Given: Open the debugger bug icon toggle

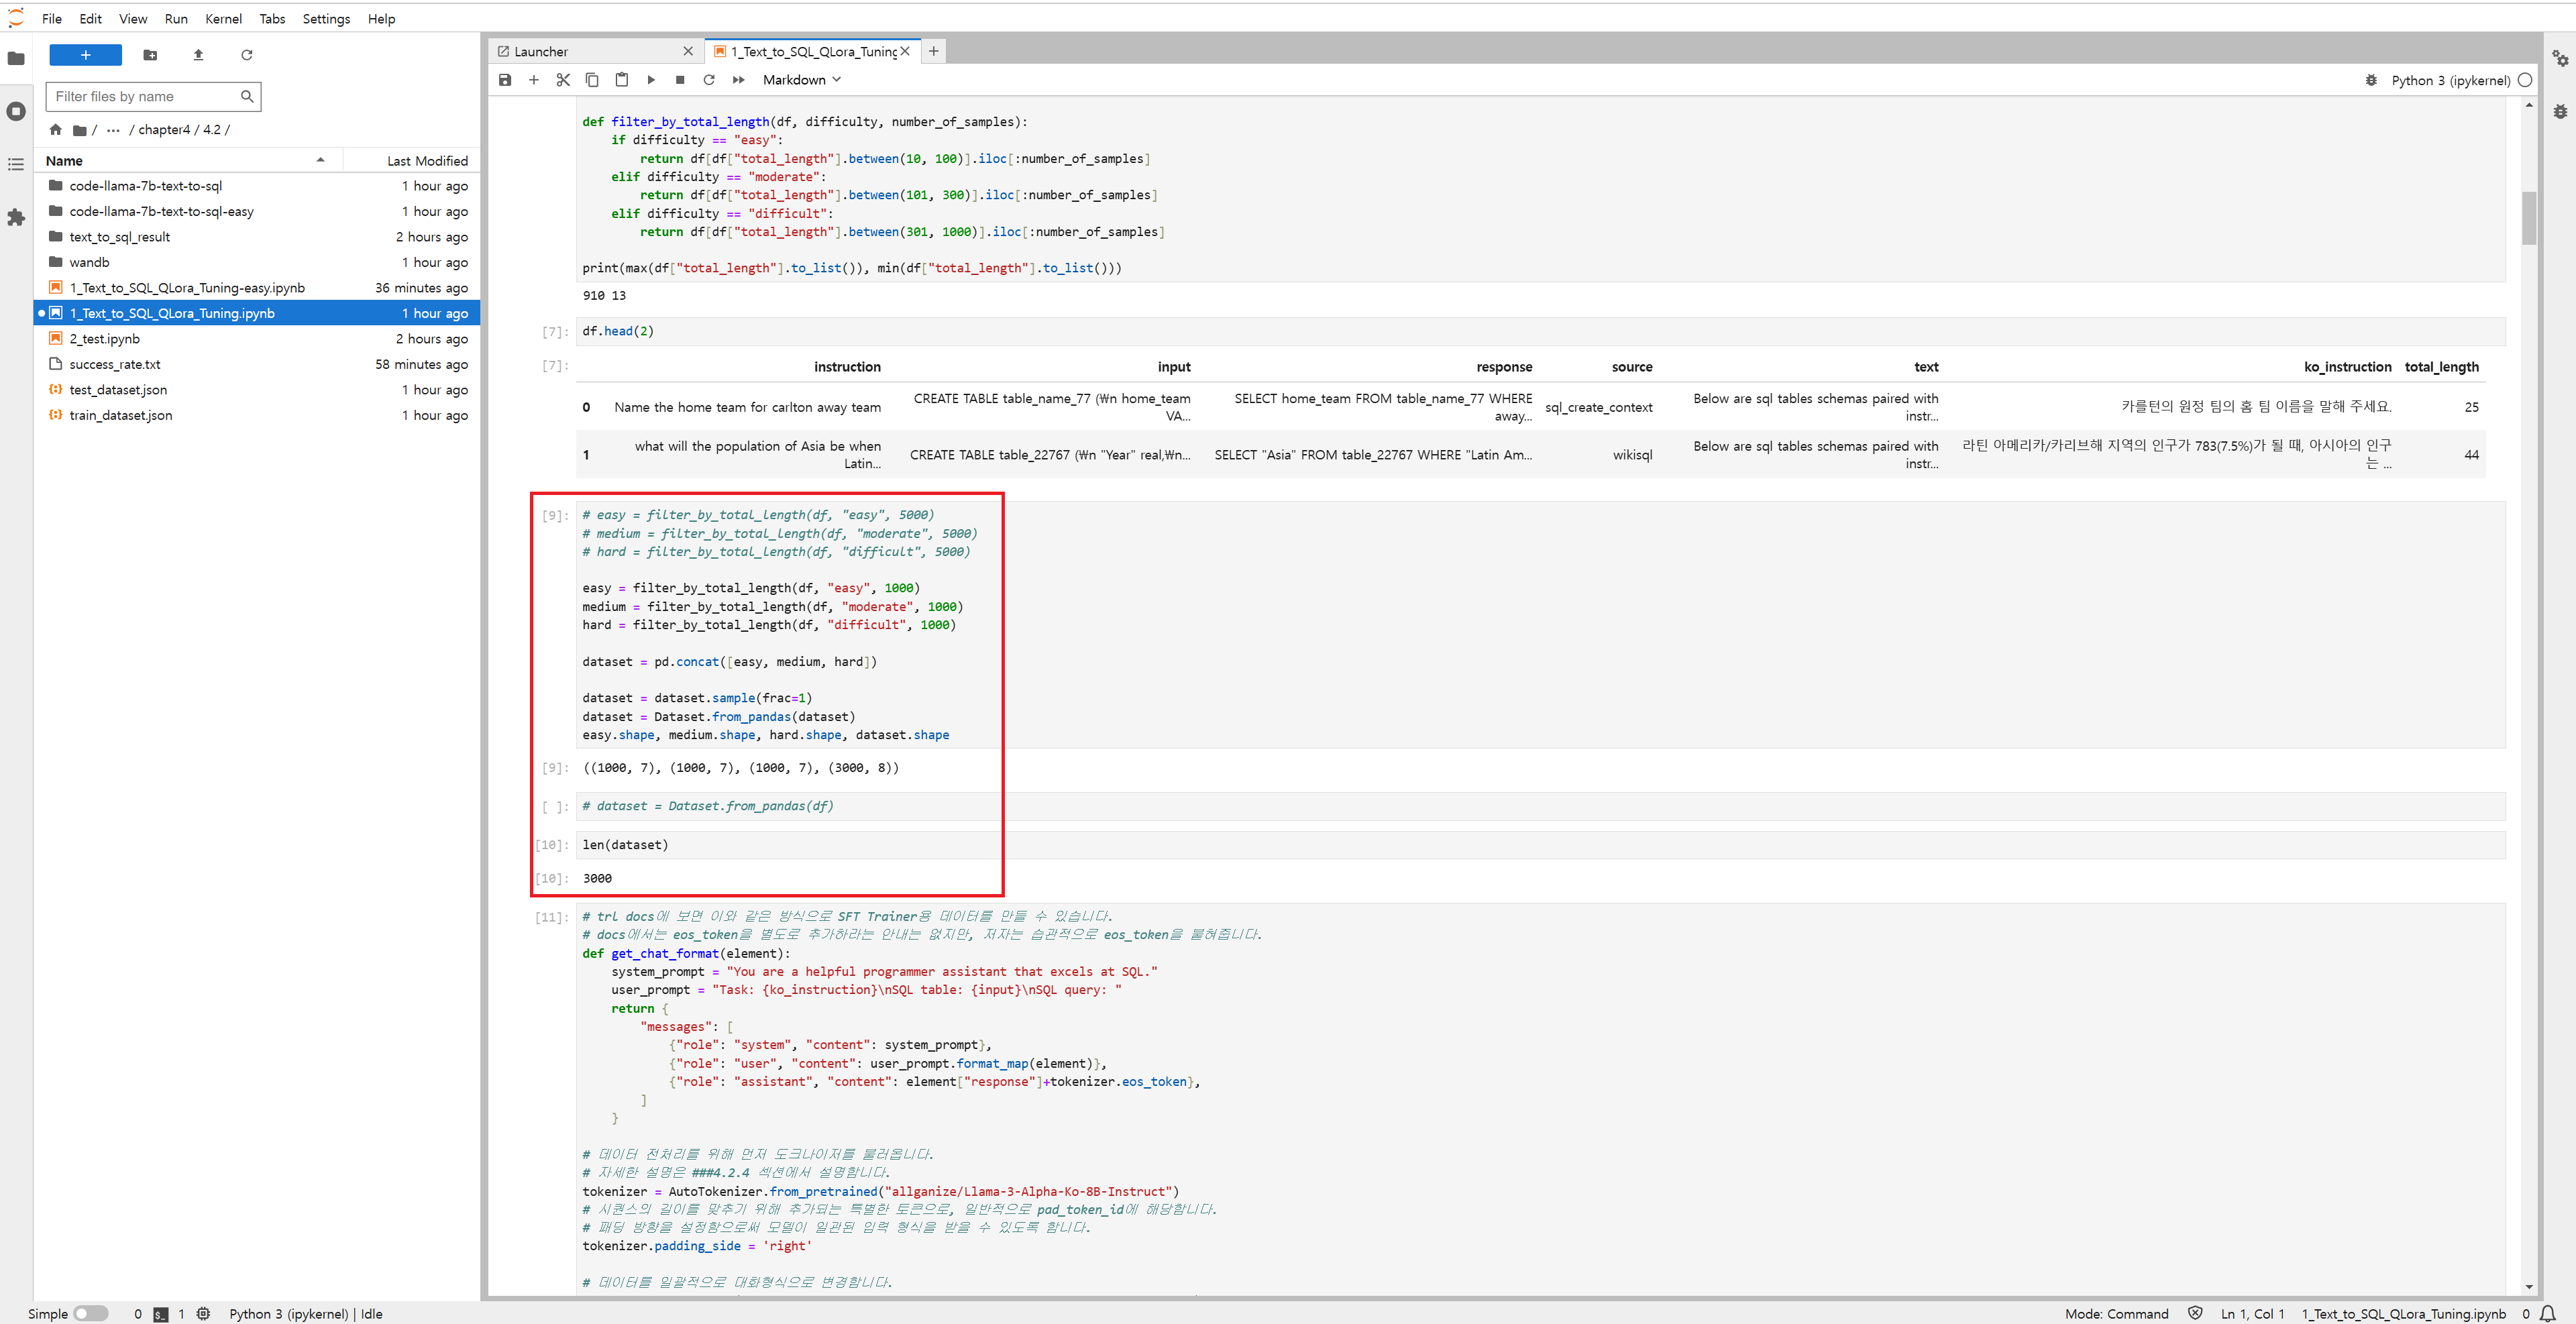Looking at the screenshot, I should (x=2371, y=80).
